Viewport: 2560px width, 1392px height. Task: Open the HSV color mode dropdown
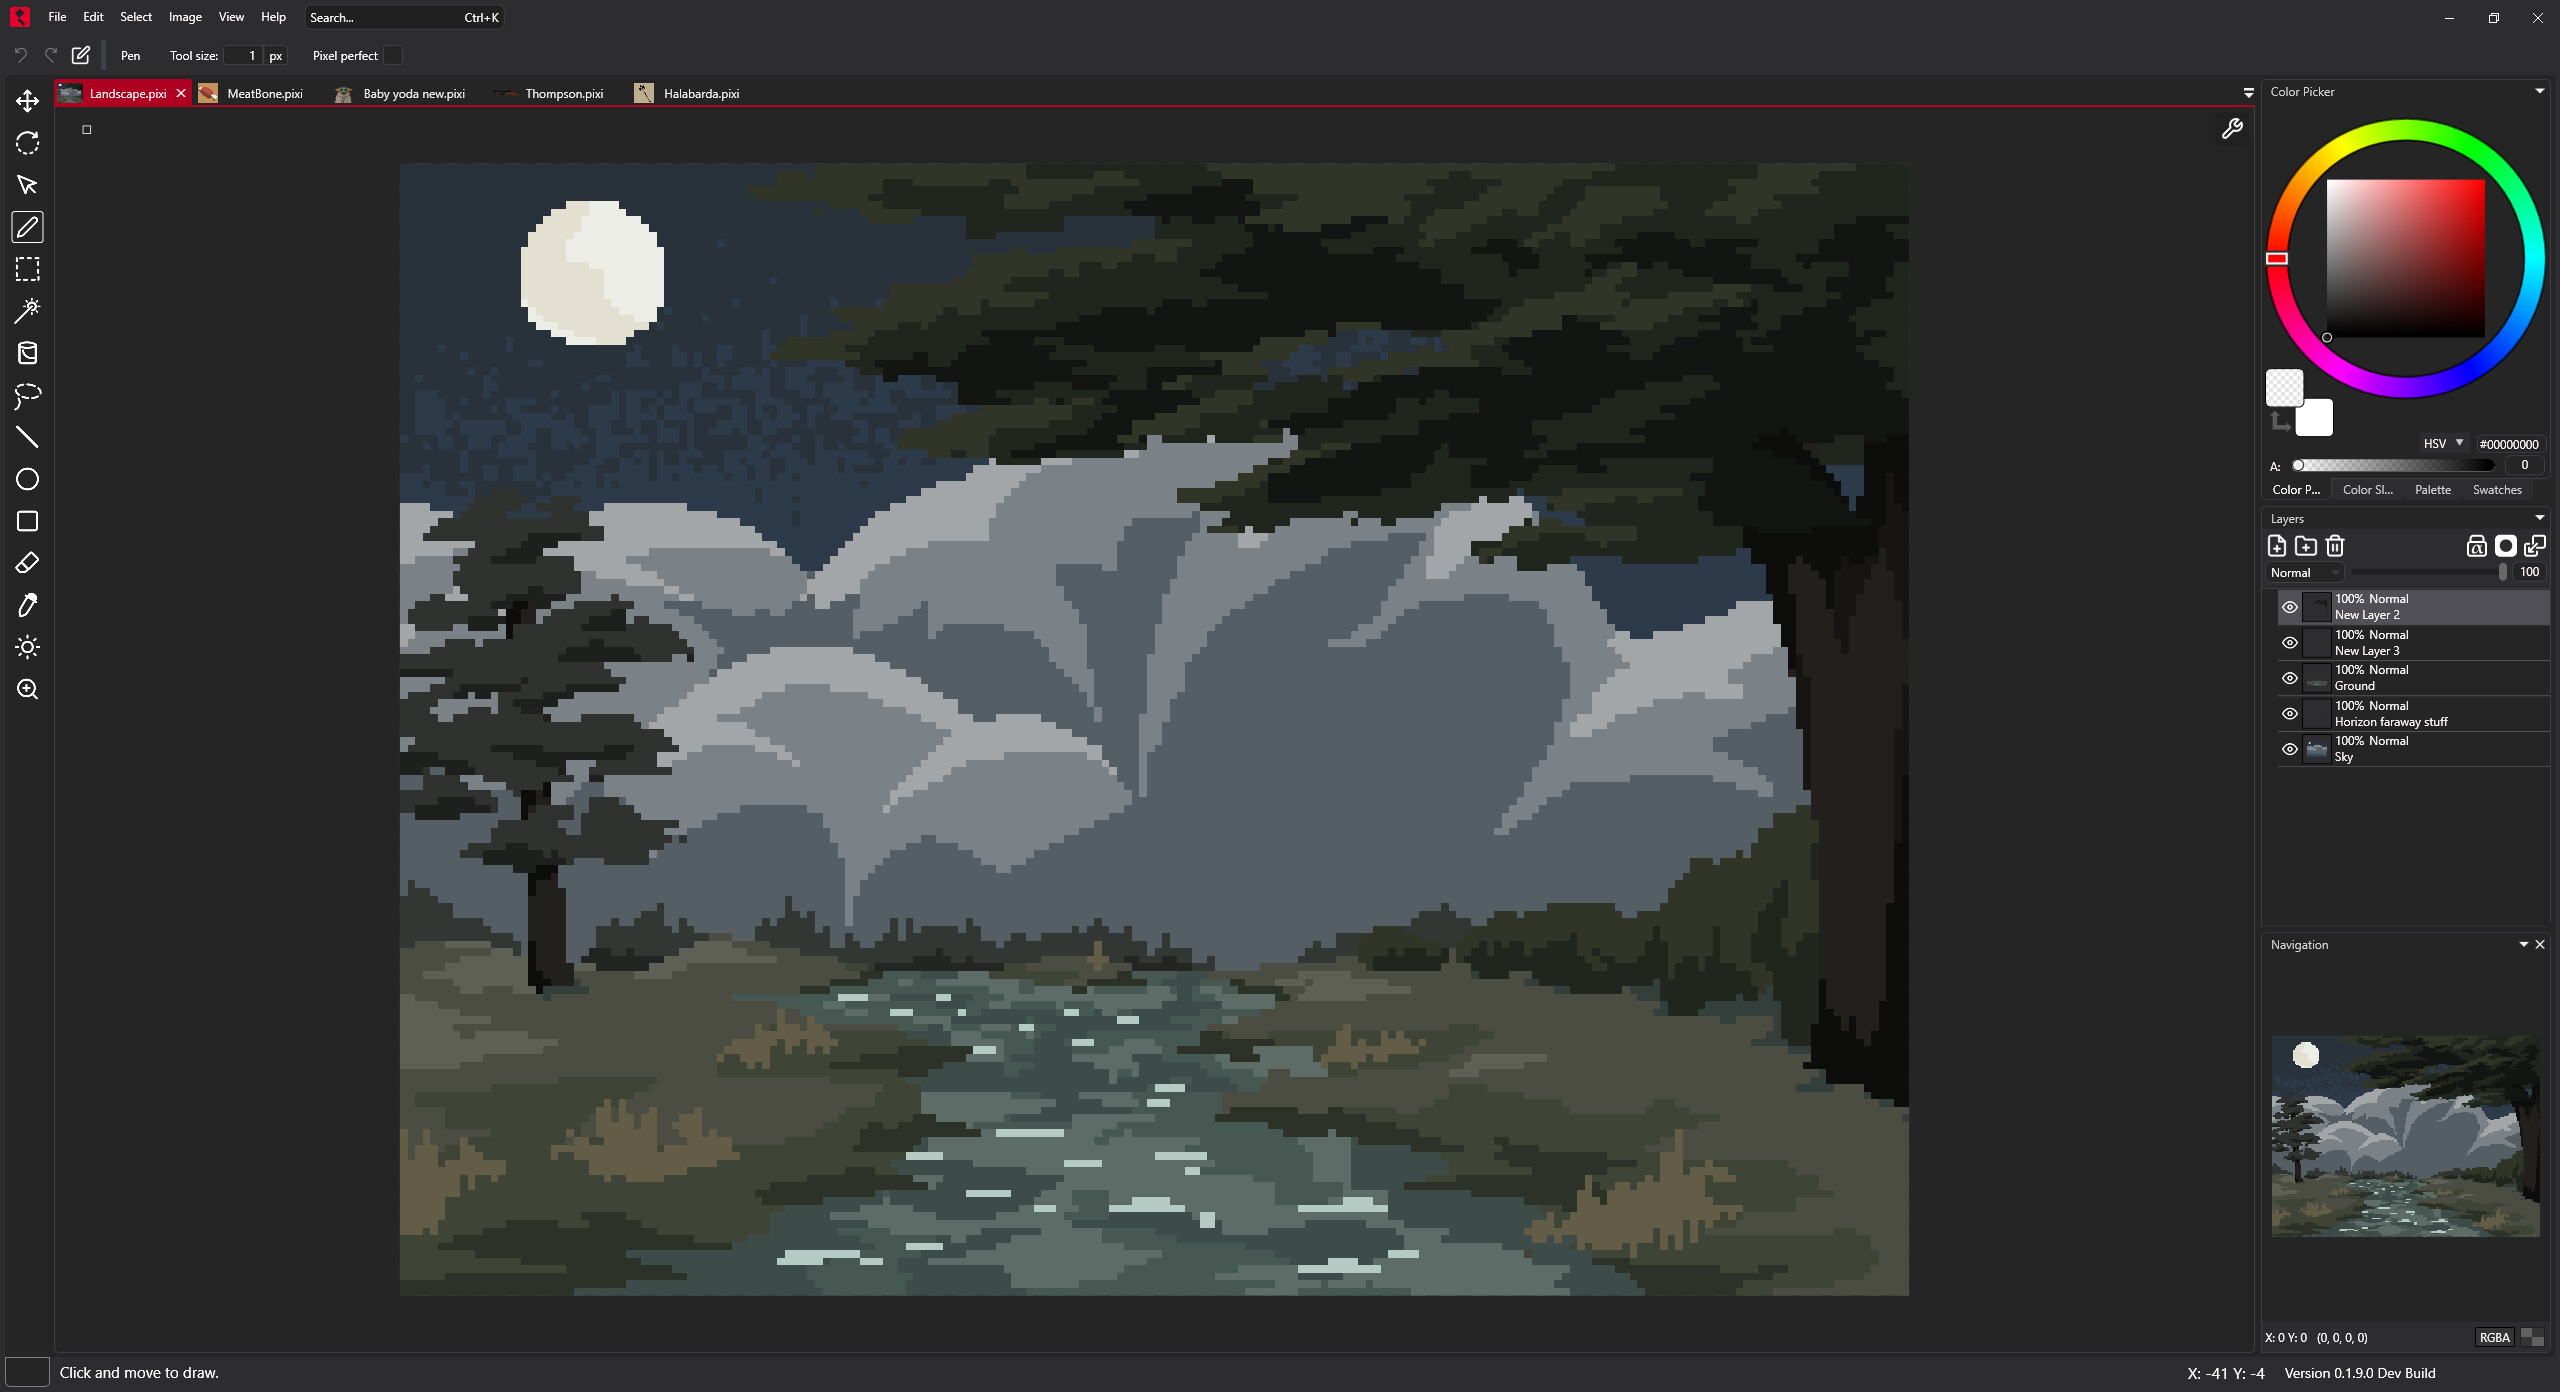click(x=2442, y=443)
